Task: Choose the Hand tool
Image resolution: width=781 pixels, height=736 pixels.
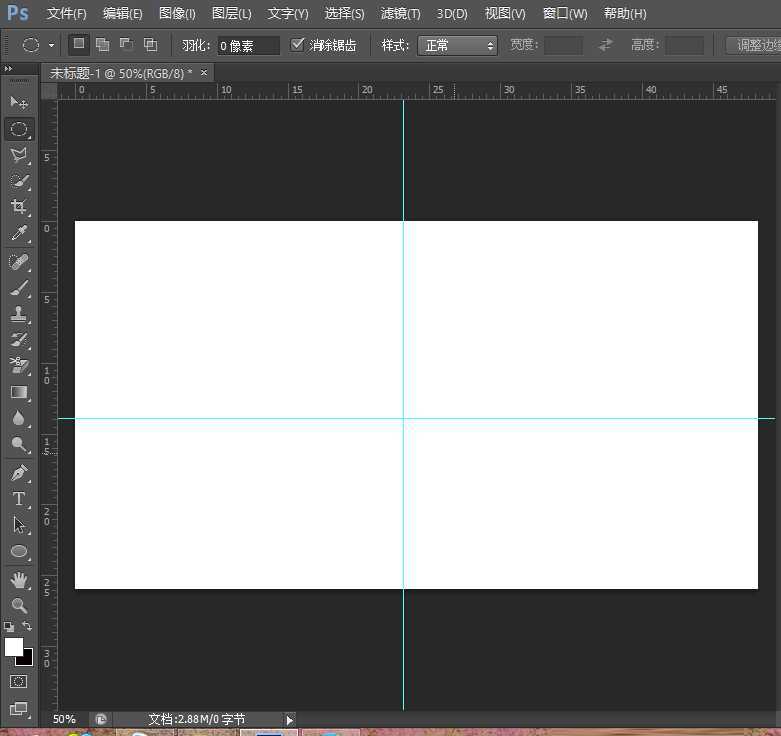Action: 19,580
